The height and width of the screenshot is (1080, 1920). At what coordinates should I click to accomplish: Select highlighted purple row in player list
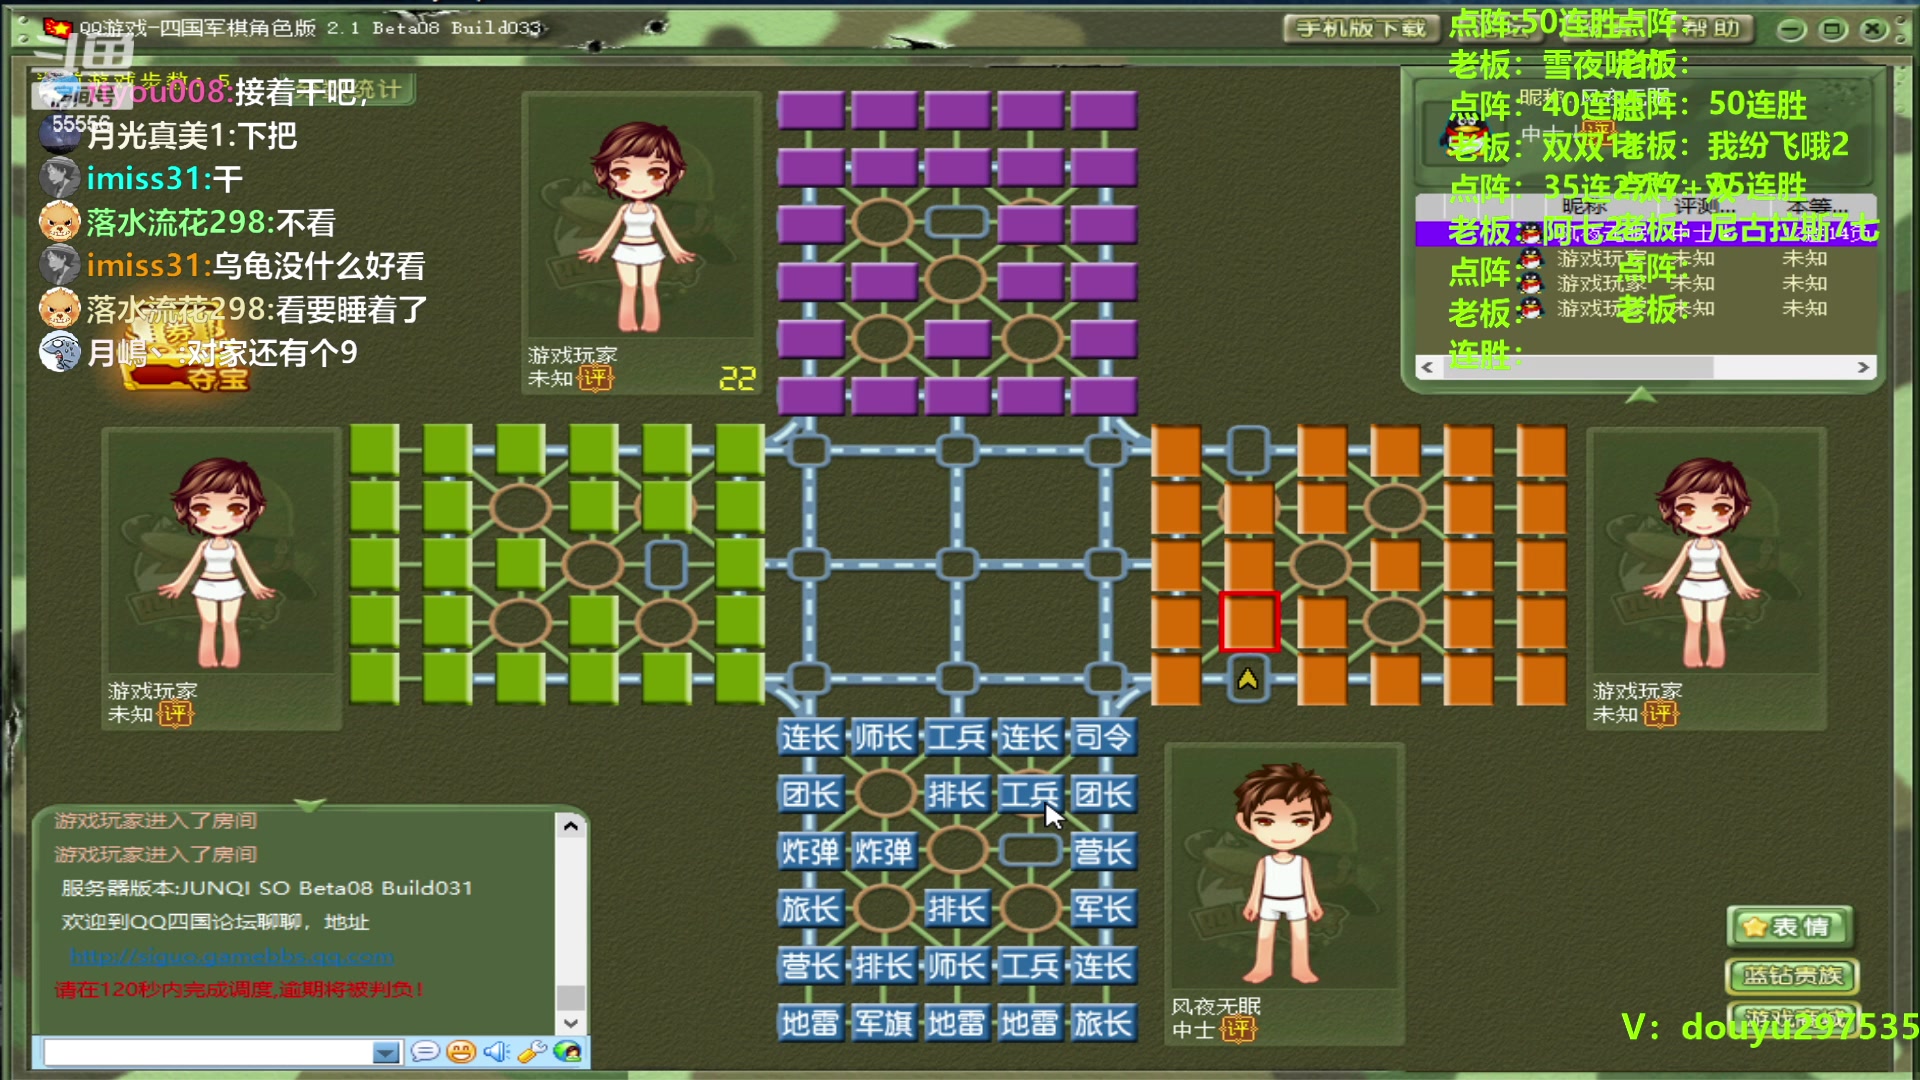pyautogui.click(x=1646, y=233)
